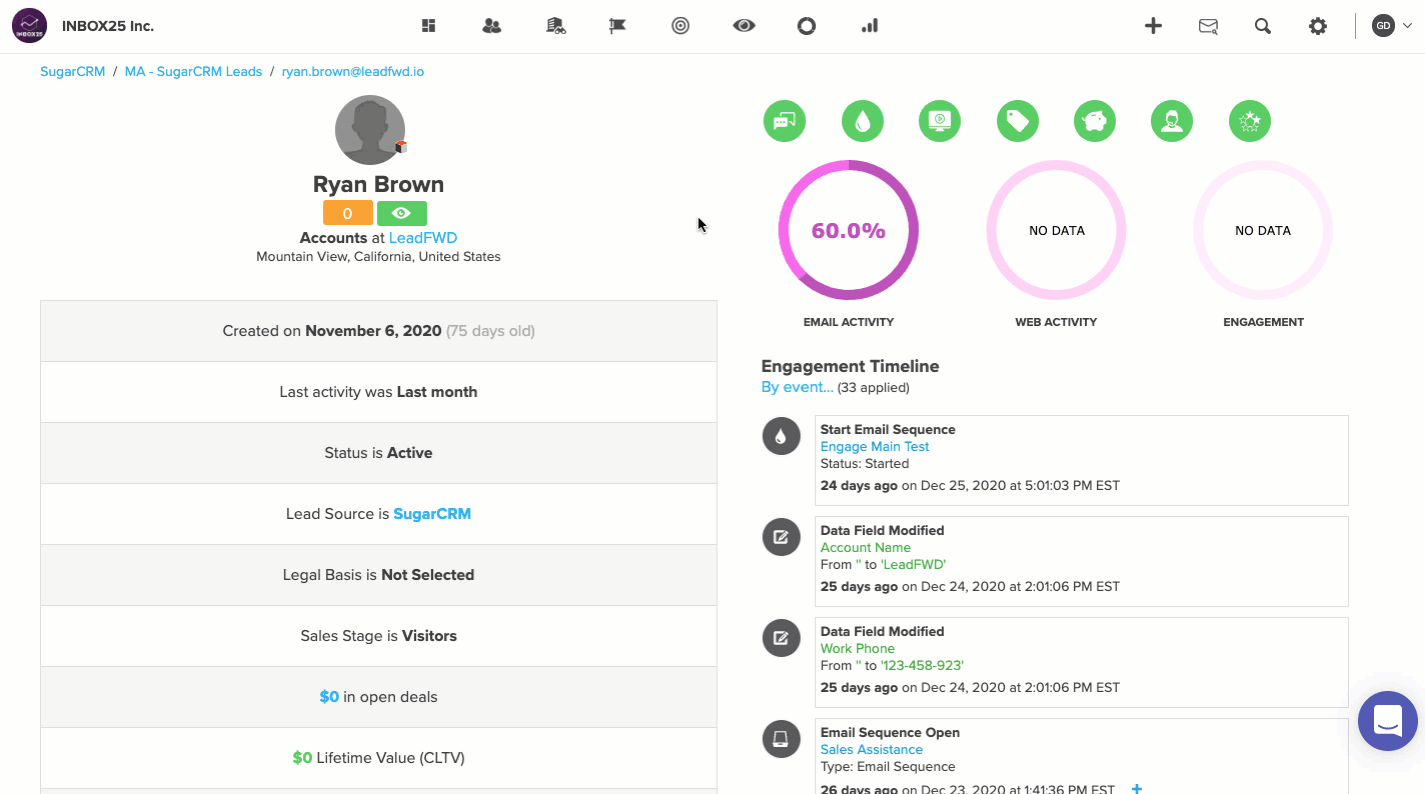Click the magnifying glass search icon
Screen dimensions: 1425x794
point(1263,26)
